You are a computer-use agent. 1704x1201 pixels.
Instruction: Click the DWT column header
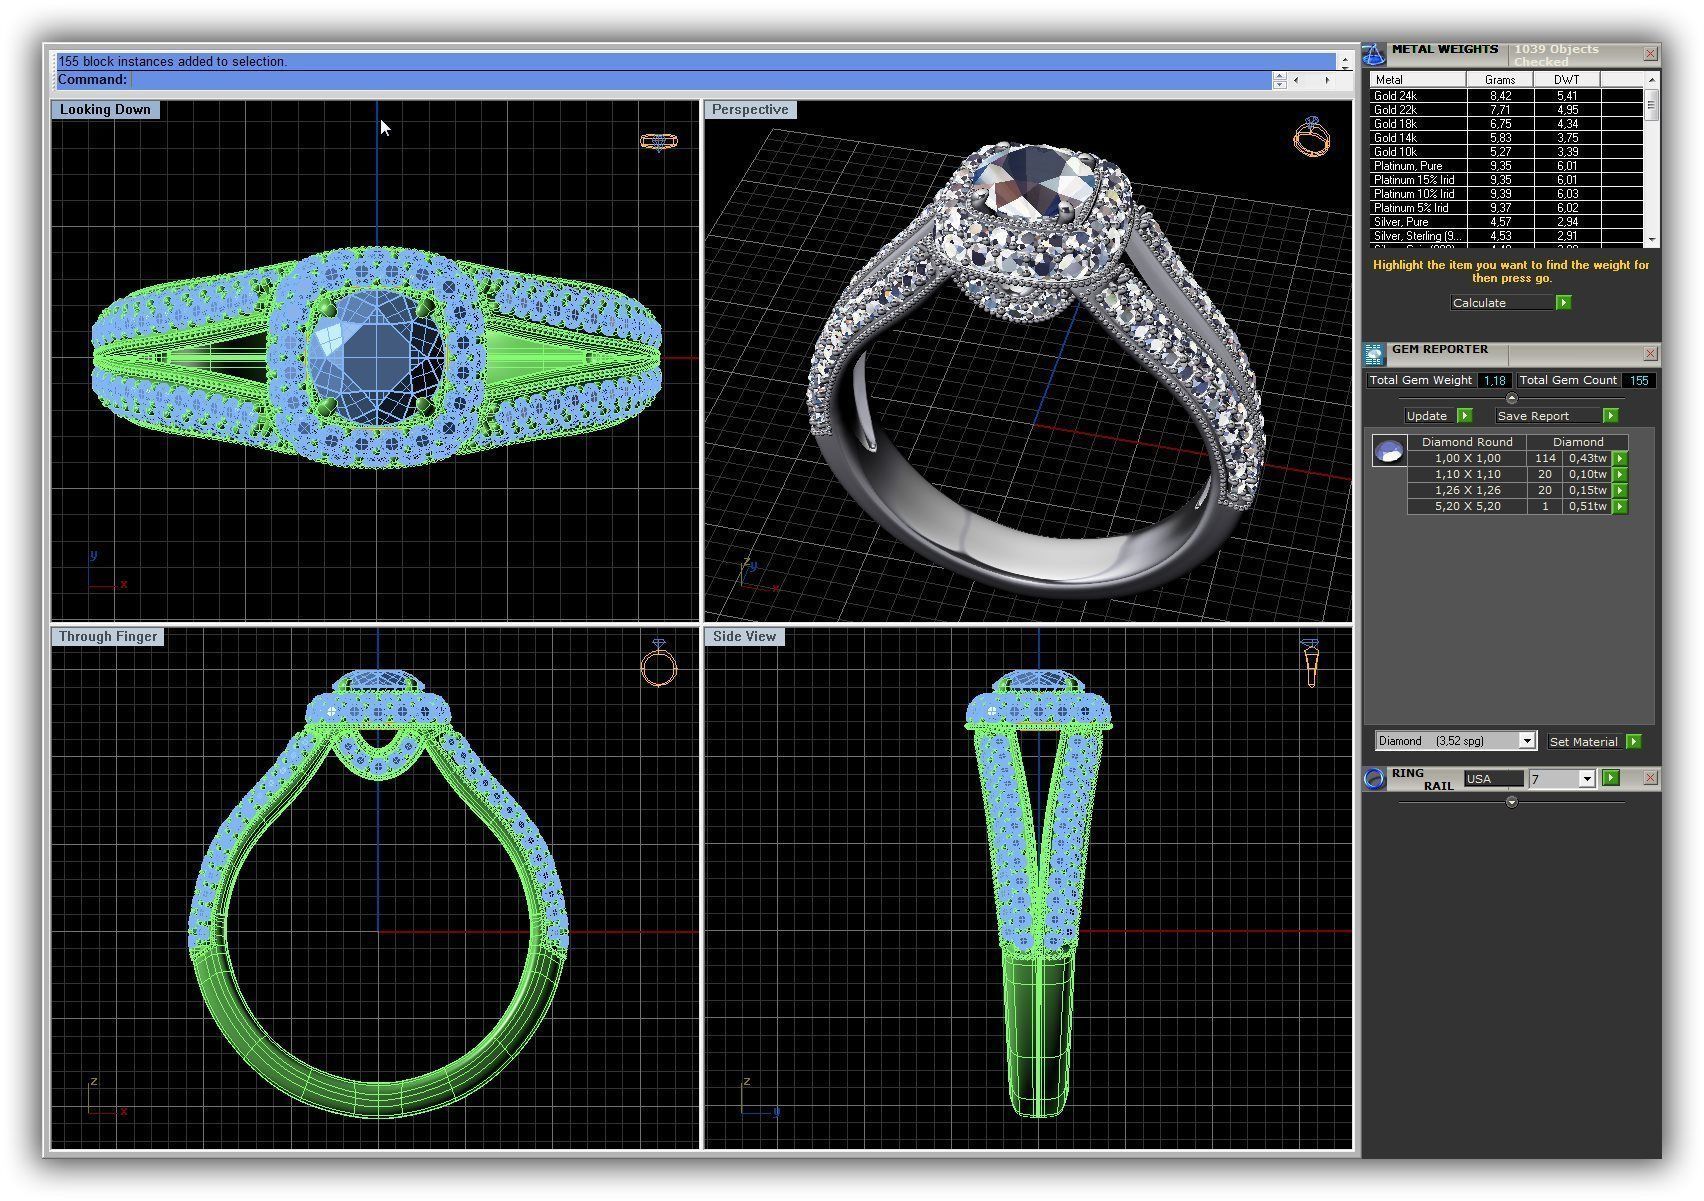(x=1567, y=80)
